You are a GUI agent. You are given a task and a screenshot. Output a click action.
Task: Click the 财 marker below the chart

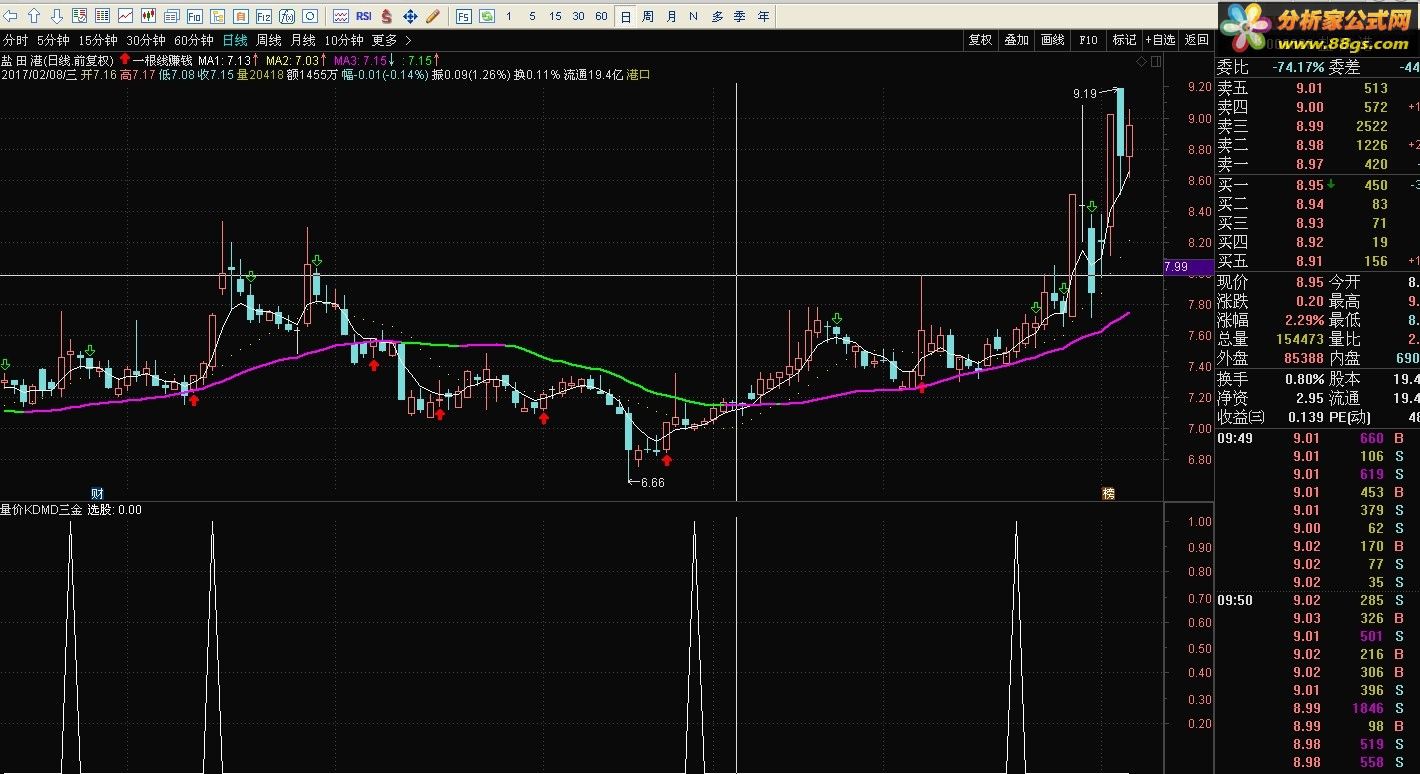tap(97, 493)
